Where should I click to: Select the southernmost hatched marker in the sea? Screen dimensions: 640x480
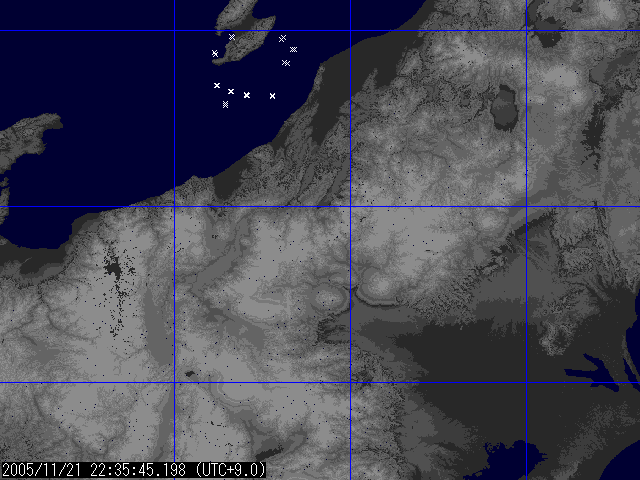(x=226, y=104)
